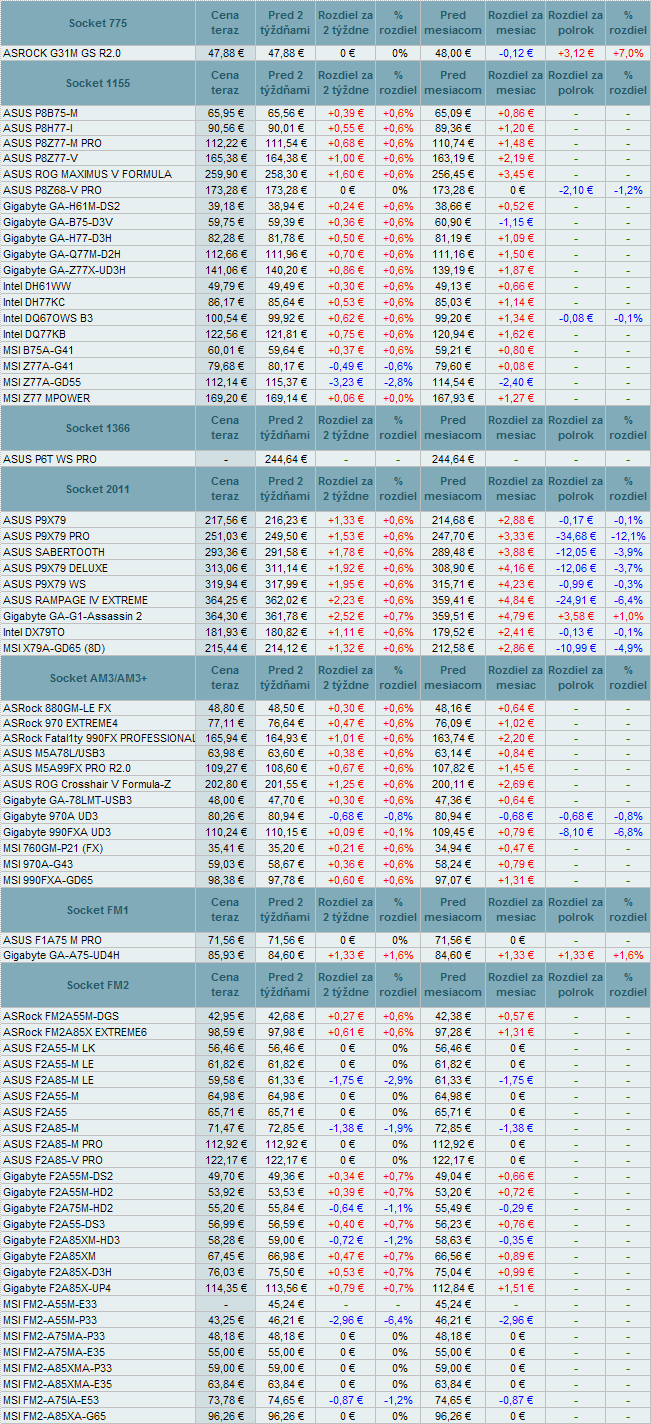Select the ASRock FM2A55M-DGS product name

(x=61, y=1016)
